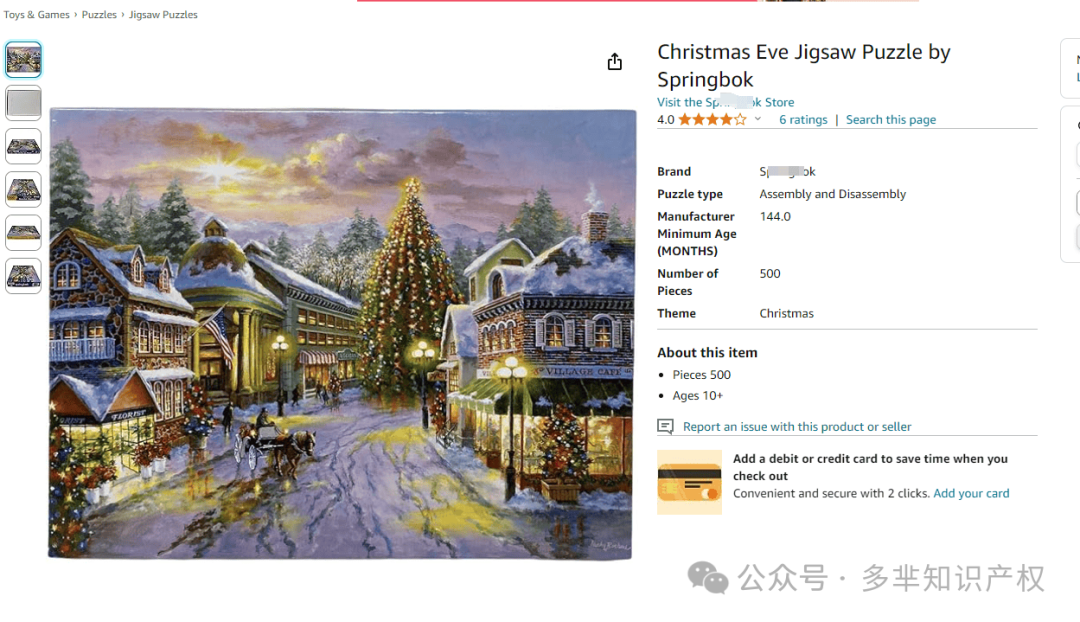Image resolution: width=1080 pixels, height=622 pixels.
Task: Click the main Christmas Eve puzzle image
Action: click(x=342, y=333)
